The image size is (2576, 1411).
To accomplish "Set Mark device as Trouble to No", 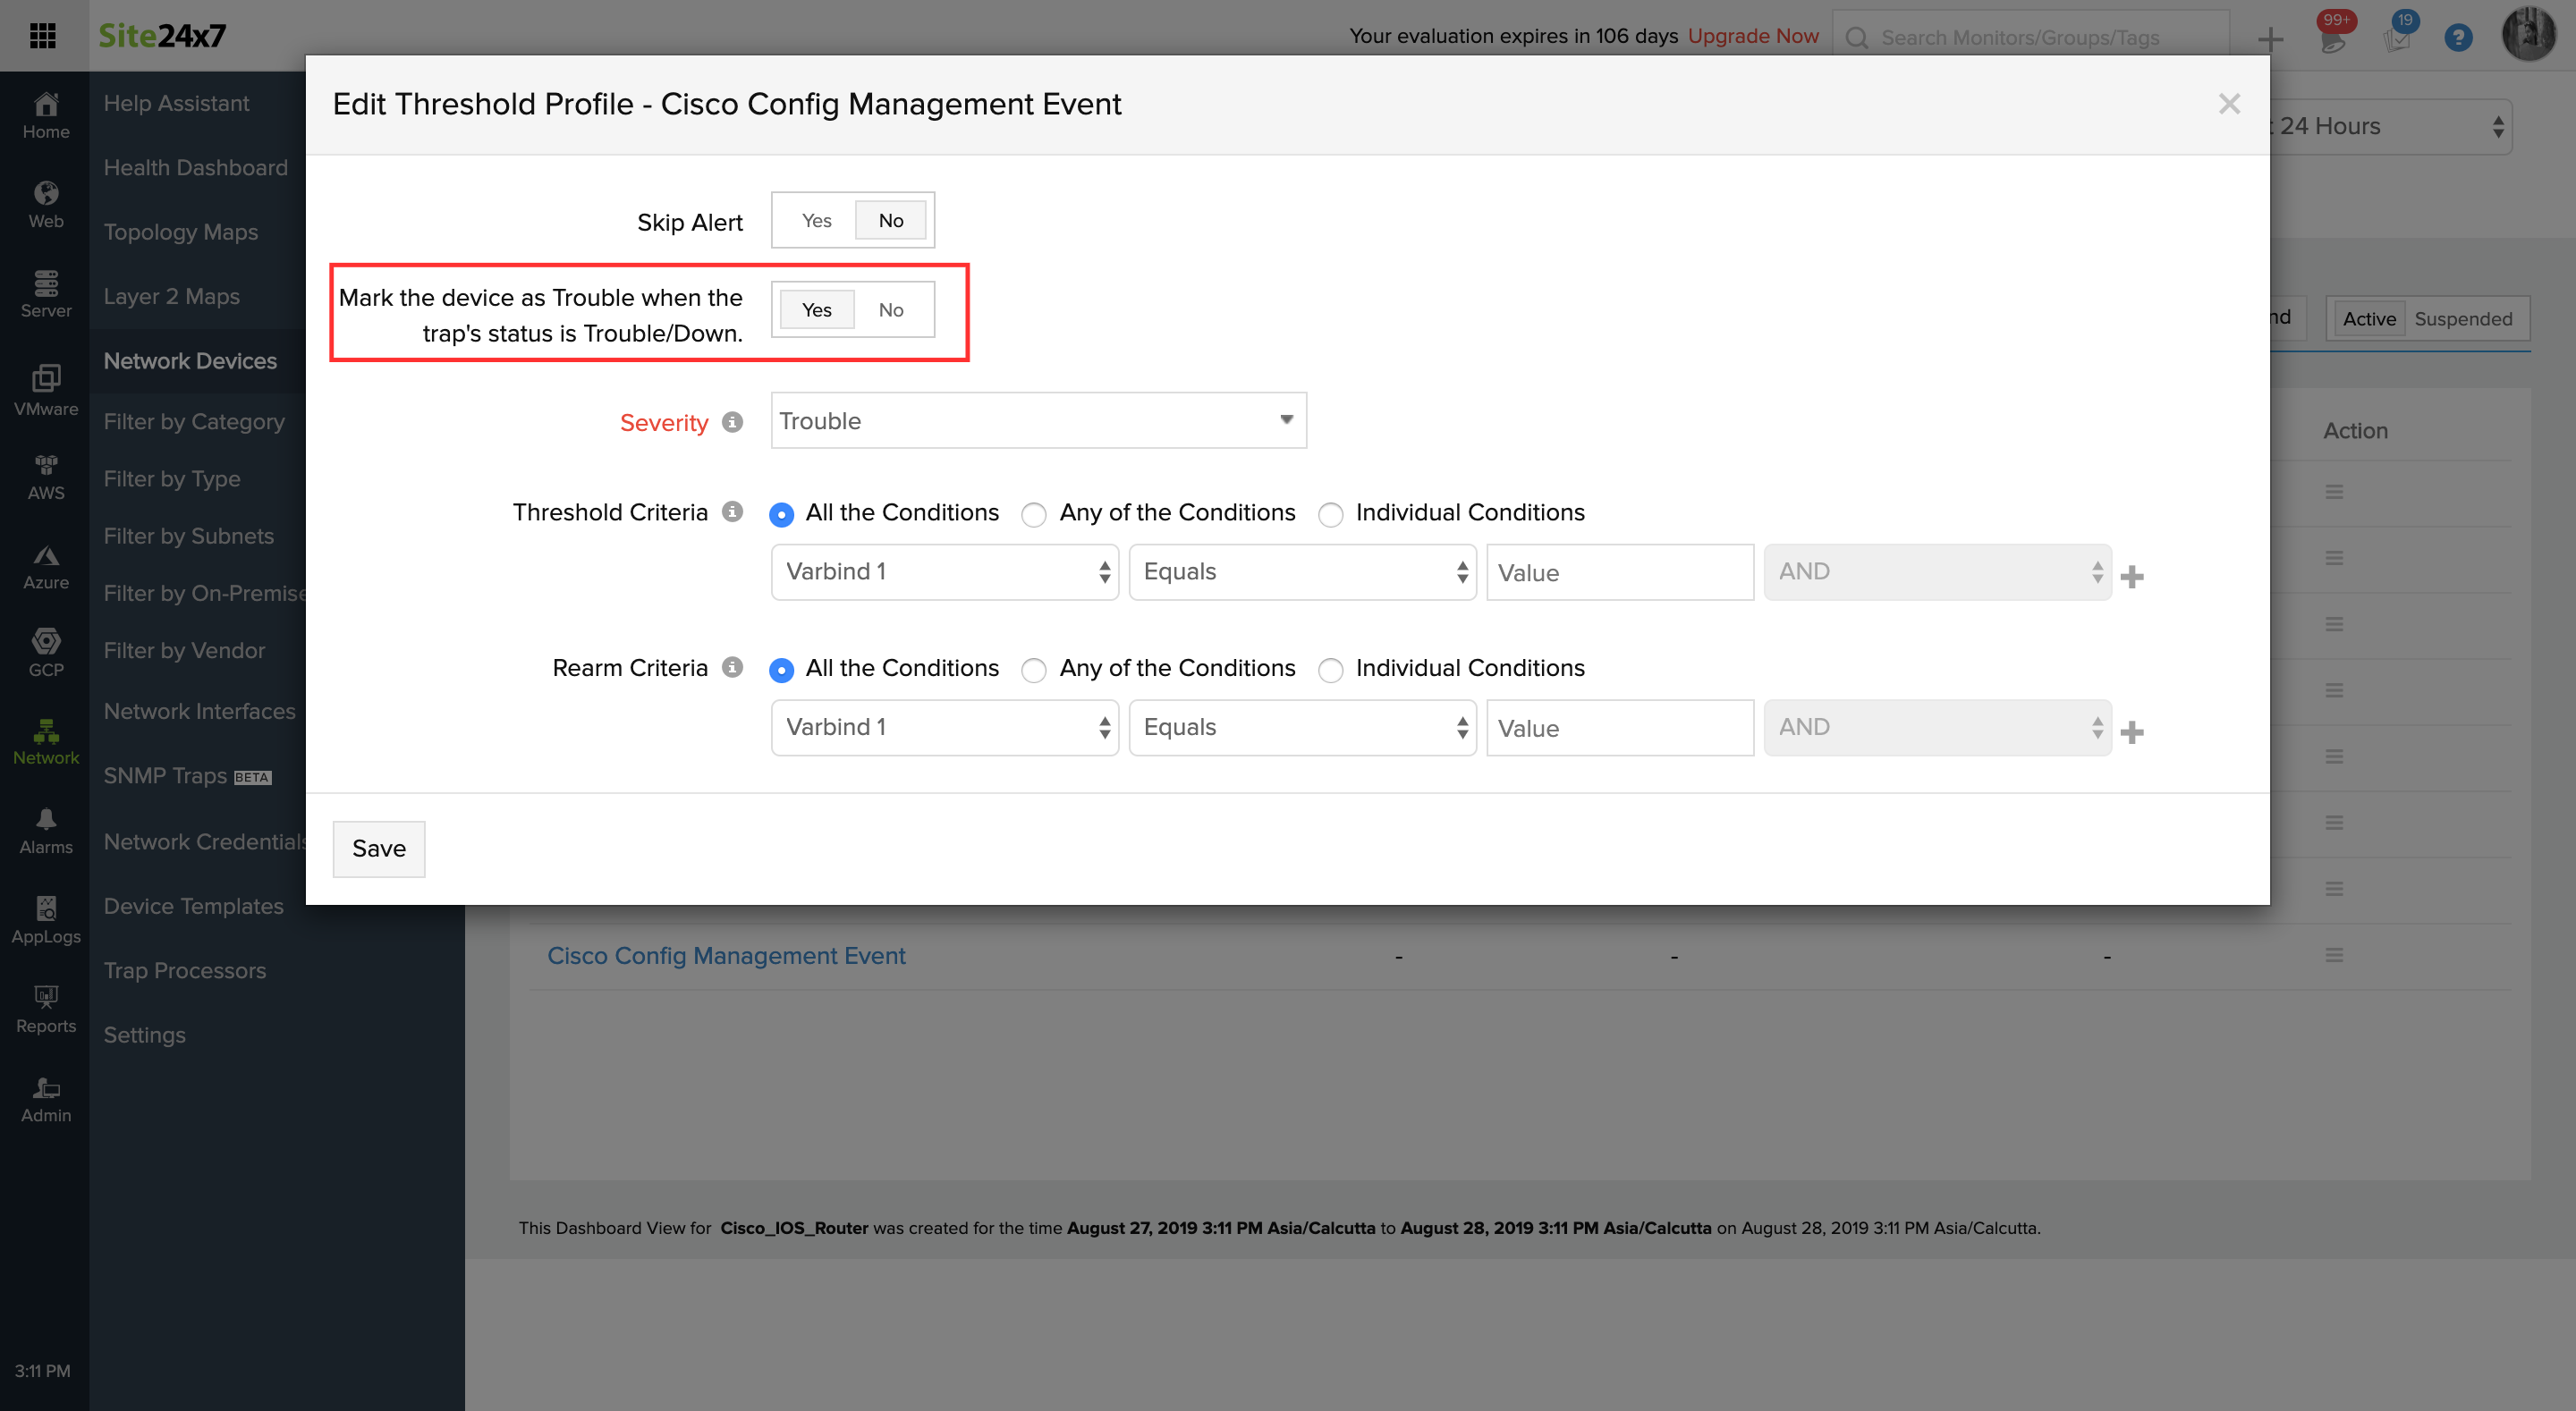I will tap(890, 310).
